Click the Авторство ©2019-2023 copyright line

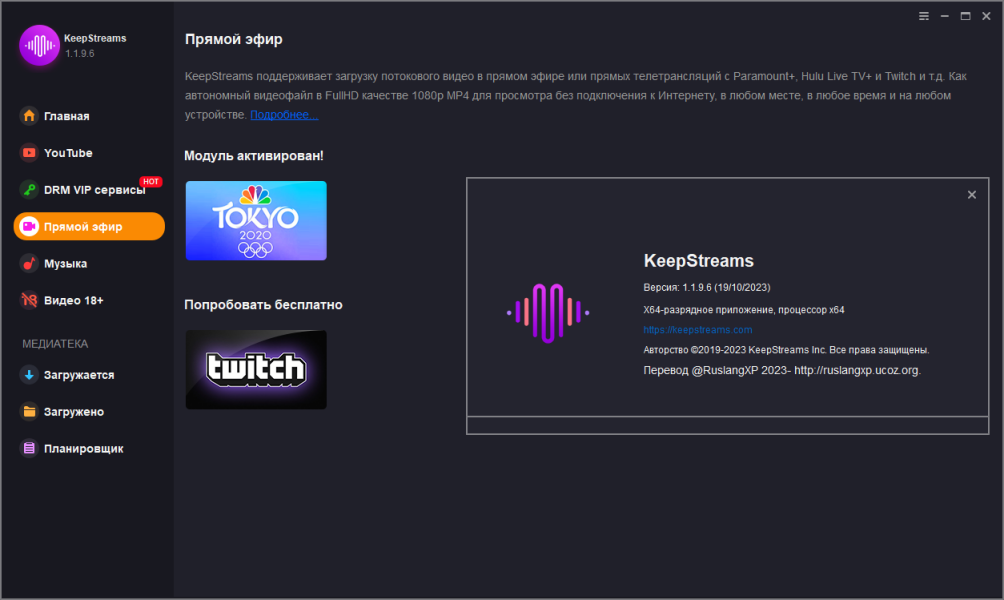click(786, 350)
